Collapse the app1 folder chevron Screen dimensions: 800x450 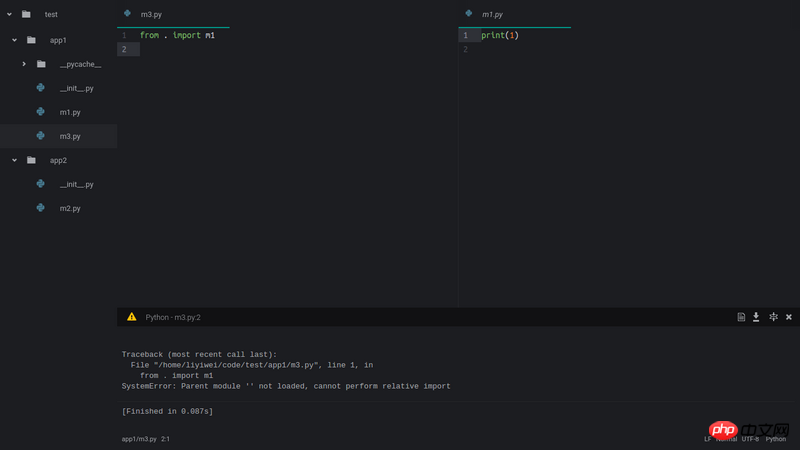coord(15,40)
